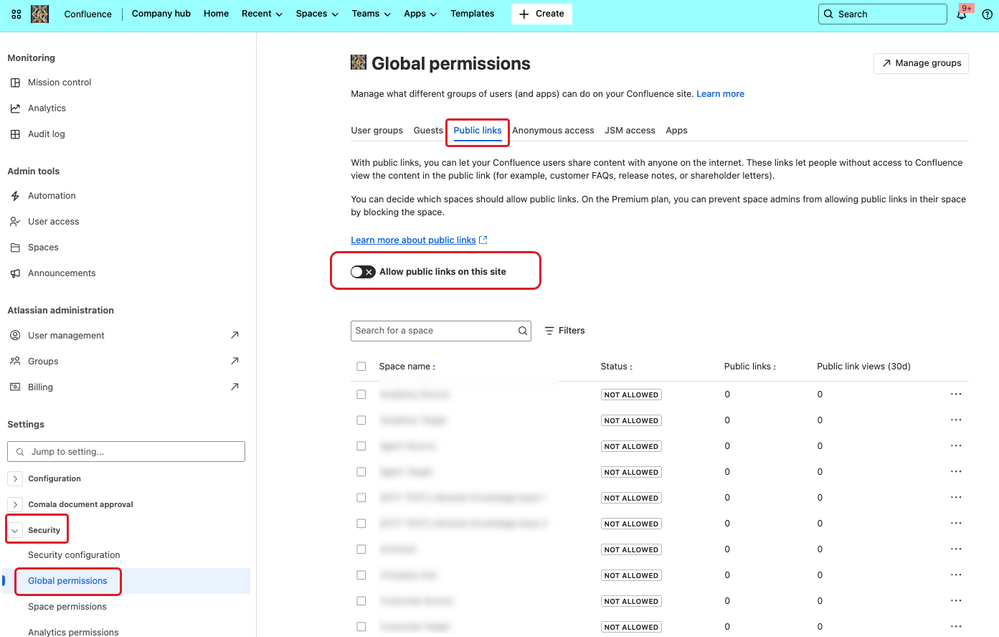Image resolution: width=999 pixels, height=637 pixels.
Task: Tick the checkbox of seventh space row
Action: click(x=361, y=549)
